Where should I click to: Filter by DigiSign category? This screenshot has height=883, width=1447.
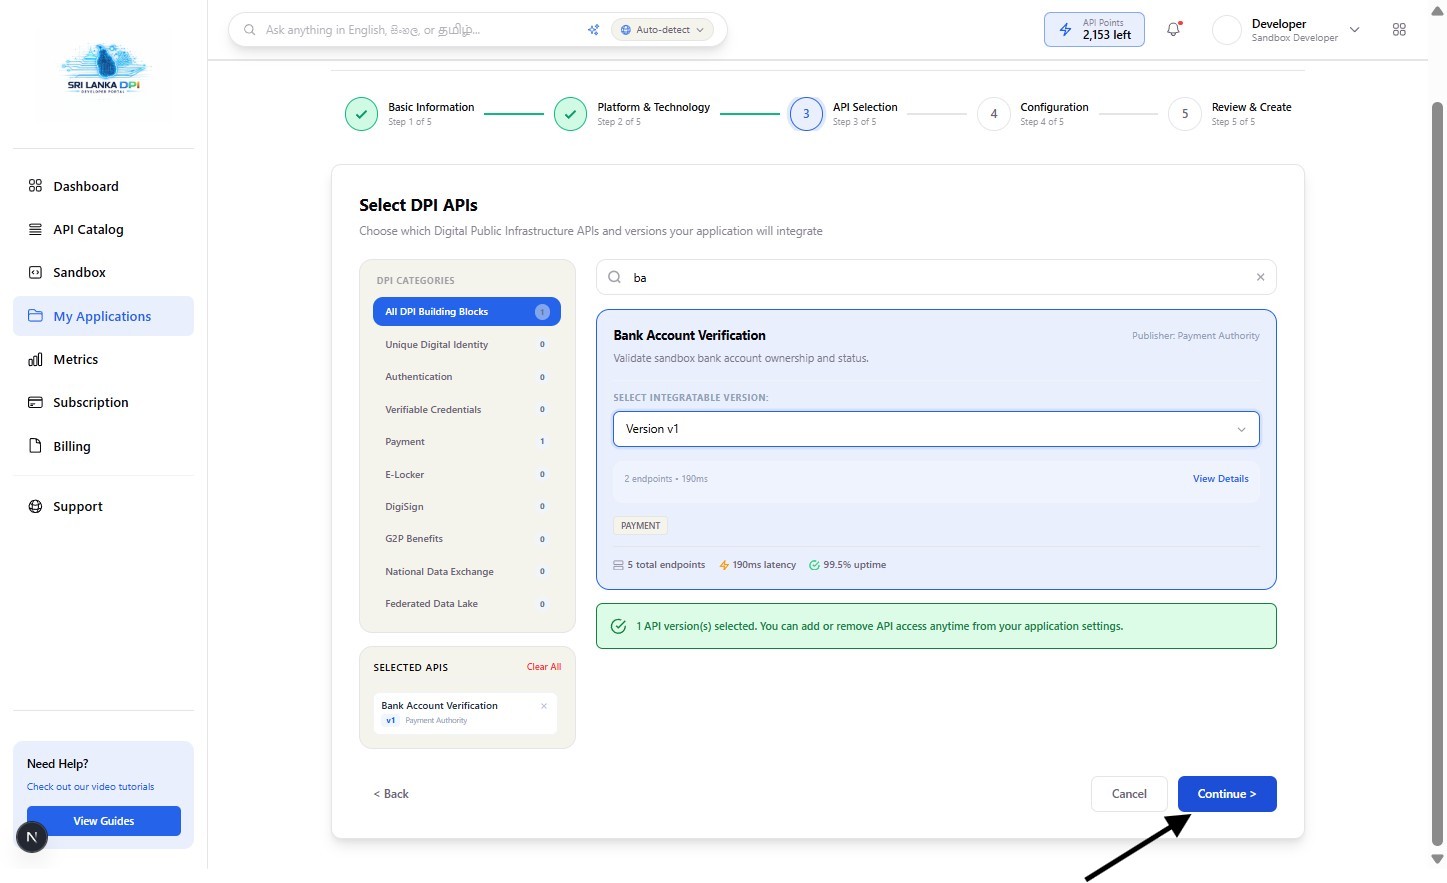(x=467, y=506)
